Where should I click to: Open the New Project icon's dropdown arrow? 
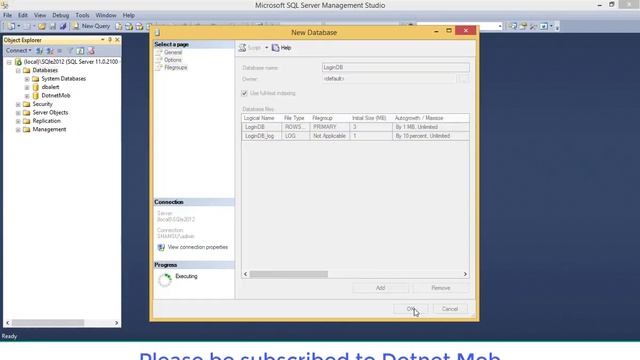pyautogui.click(x=19, y=27)
